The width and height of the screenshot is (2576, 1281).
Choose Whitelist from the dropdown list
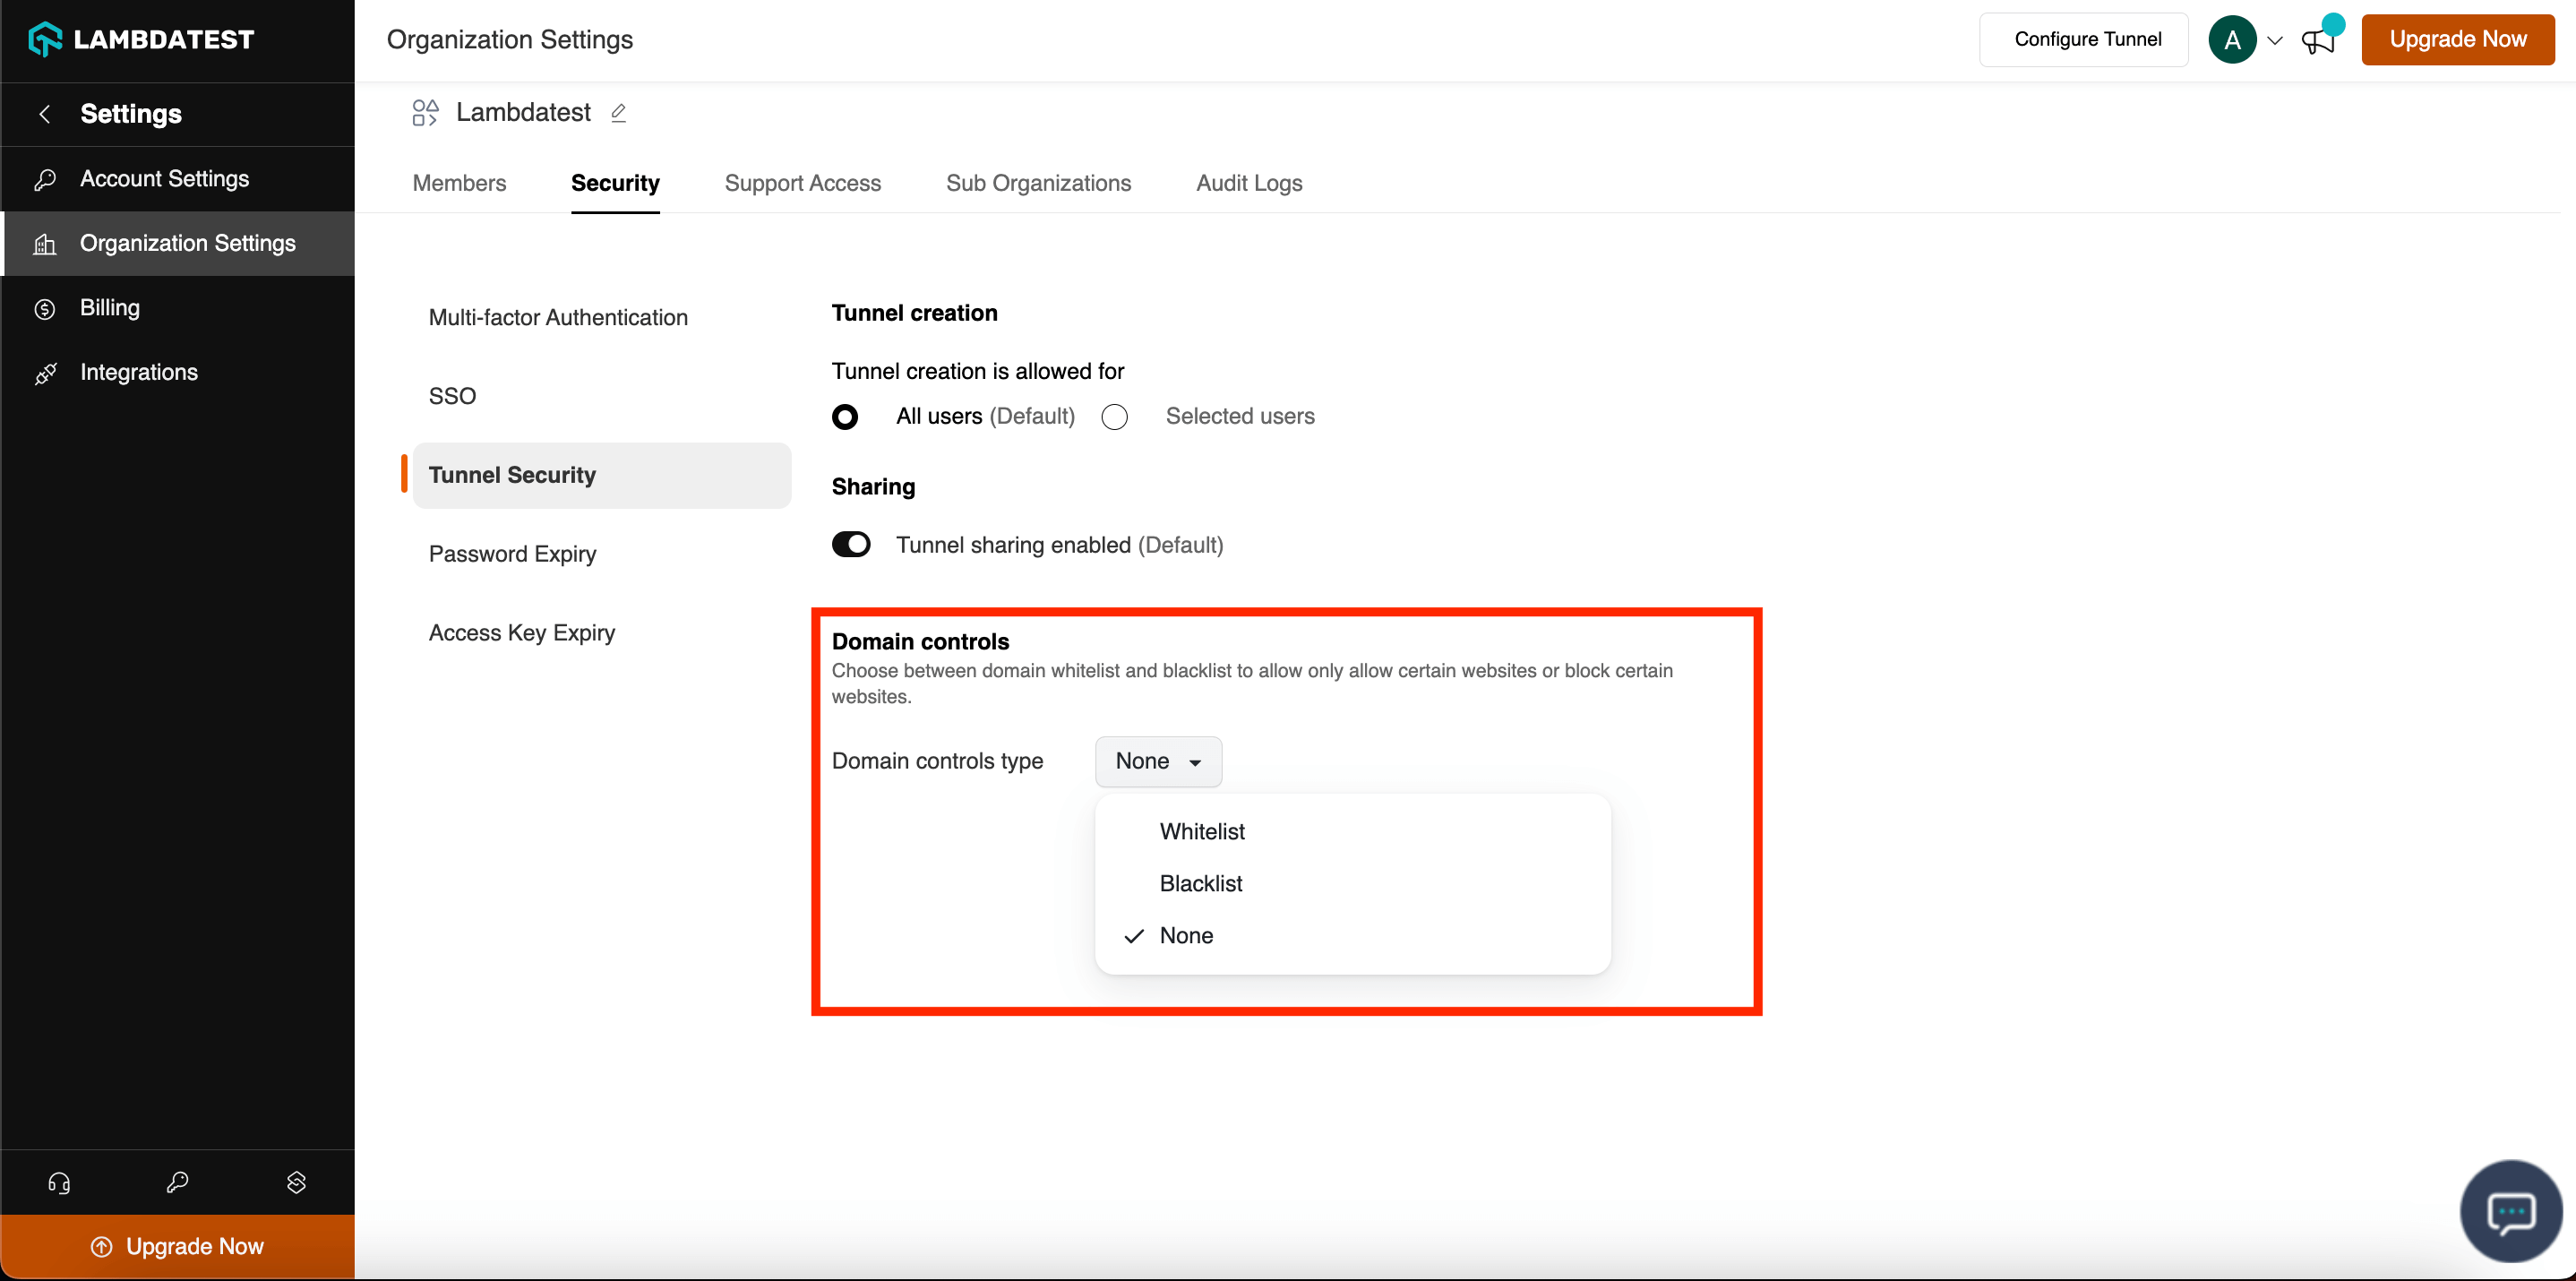pos(1202,832)
